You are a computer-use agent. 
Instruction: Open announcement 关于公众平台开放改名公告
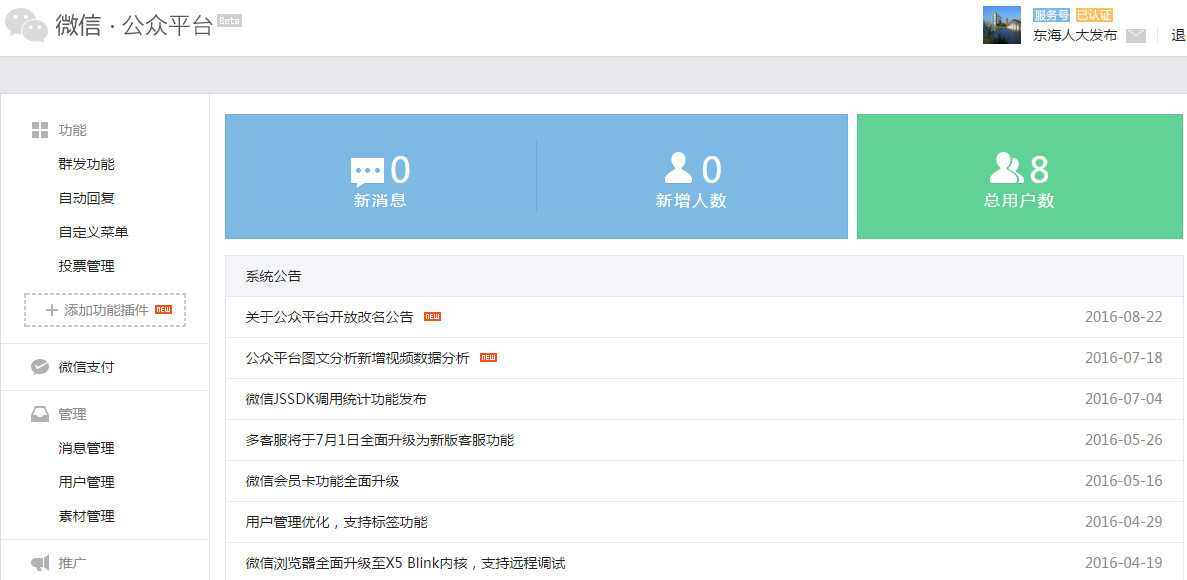(329, 317)
